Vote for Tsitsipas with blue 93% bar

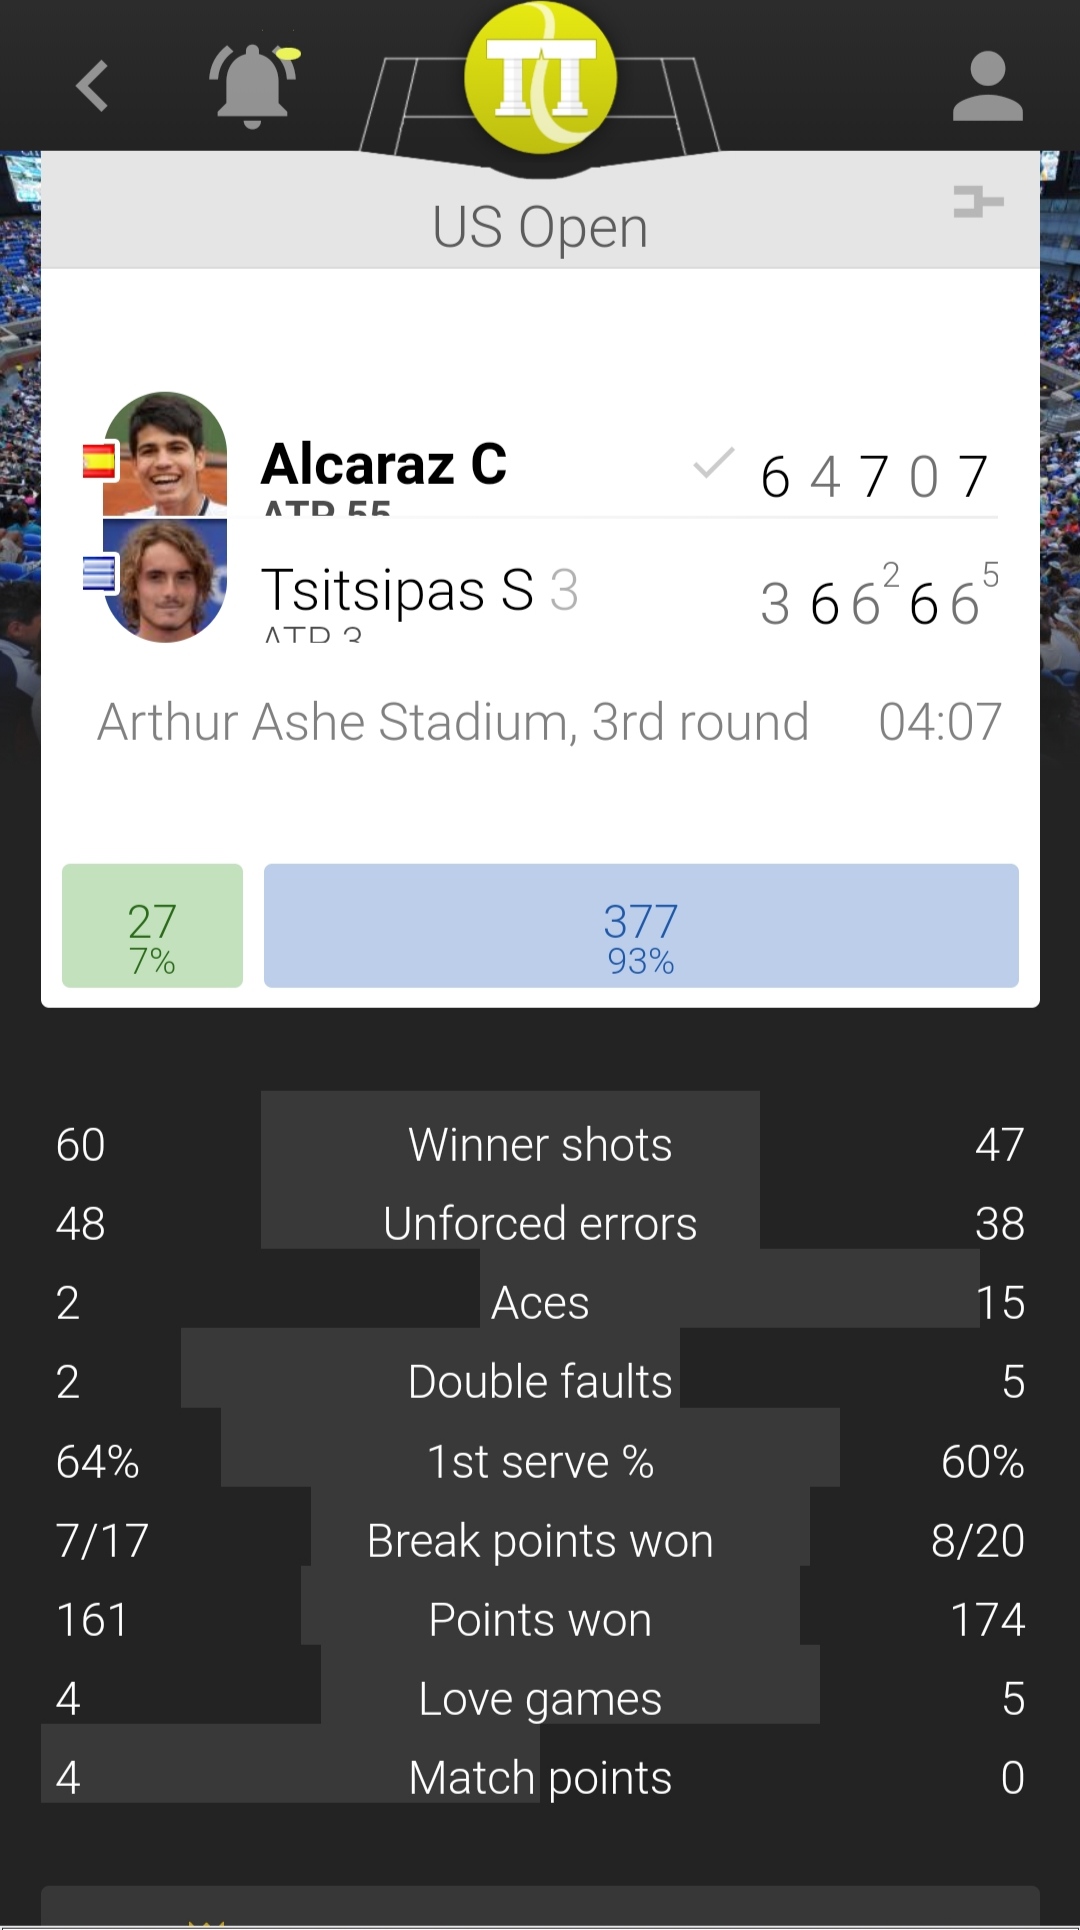pos(641,926)
